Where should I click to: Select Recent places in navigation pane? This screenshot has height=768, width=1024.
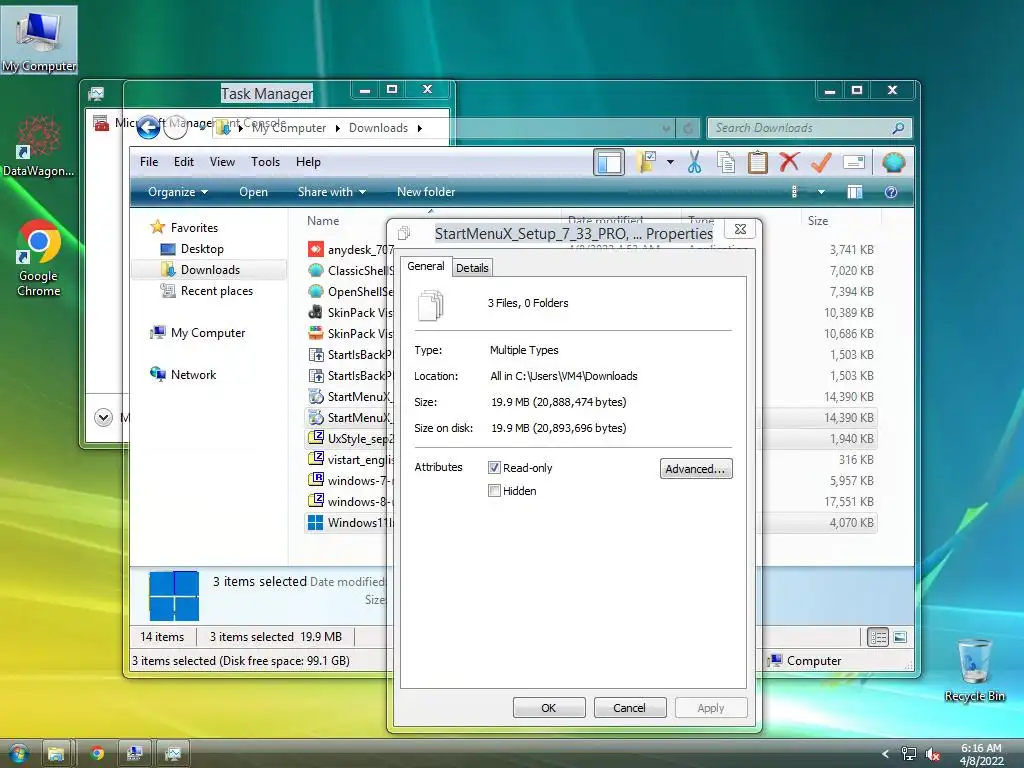[x=216, y=291]
